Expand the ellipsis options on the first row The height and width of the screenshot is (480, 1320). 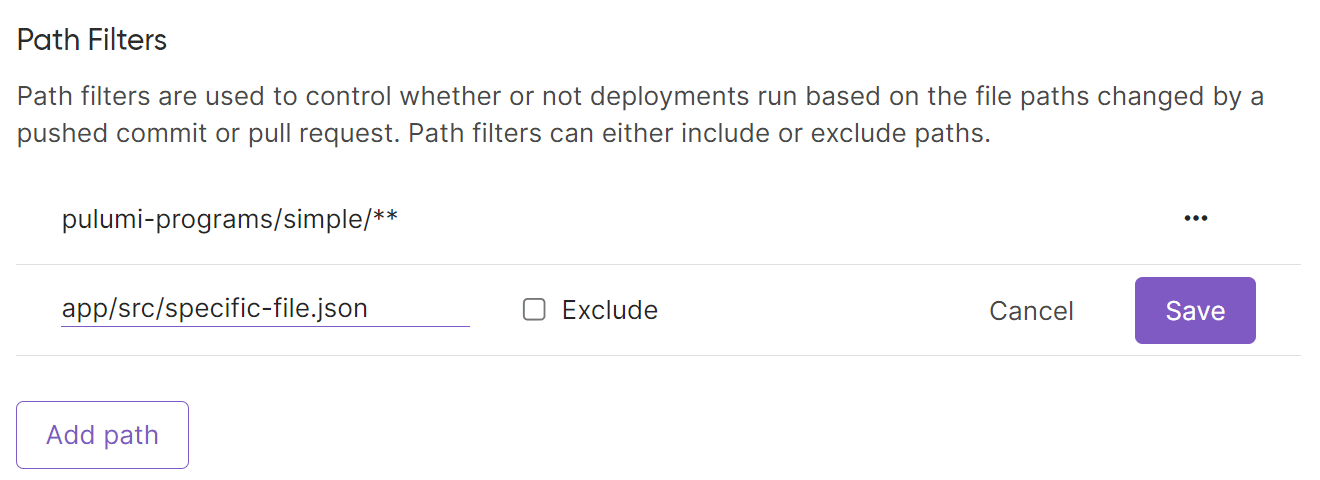coord(1195,219)
